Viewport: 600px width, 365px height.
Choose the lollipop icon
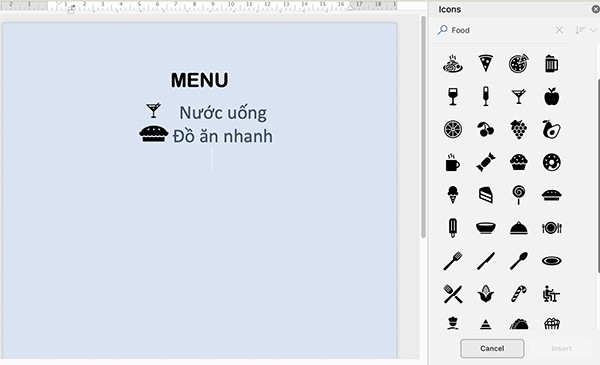(x=518, y=195)
